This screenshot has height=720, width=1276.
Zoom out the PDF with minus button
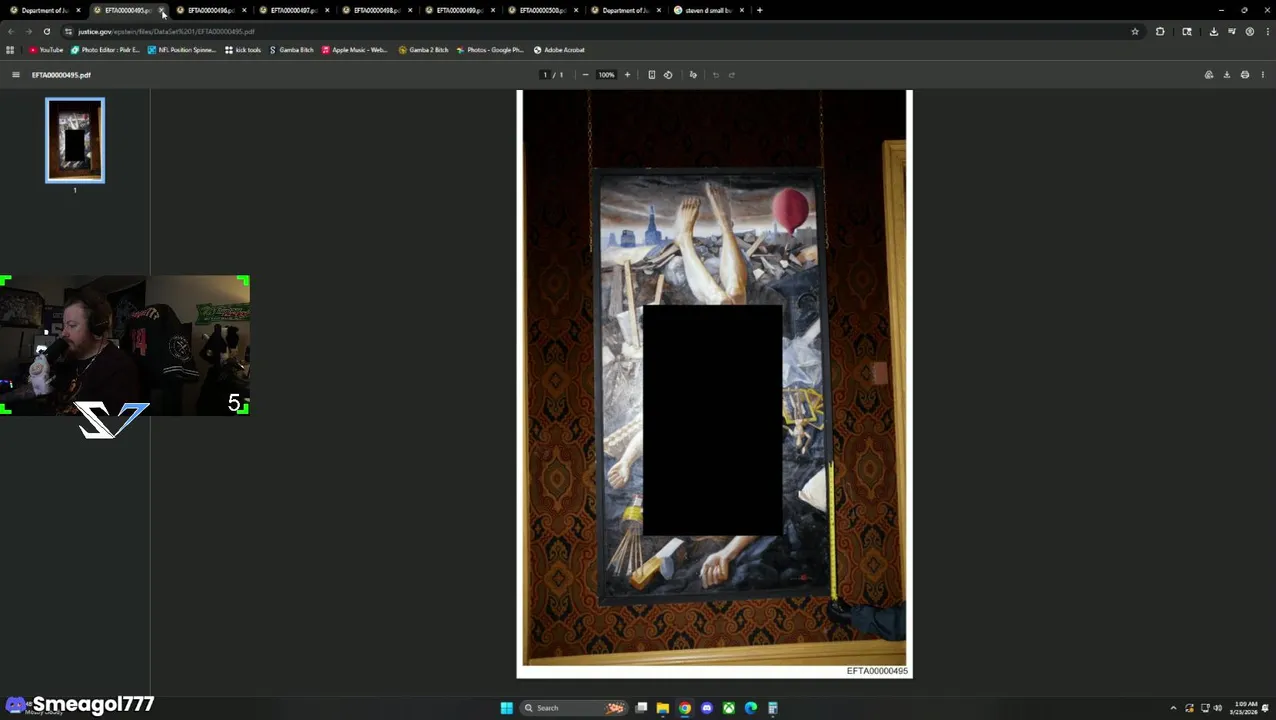585,75
